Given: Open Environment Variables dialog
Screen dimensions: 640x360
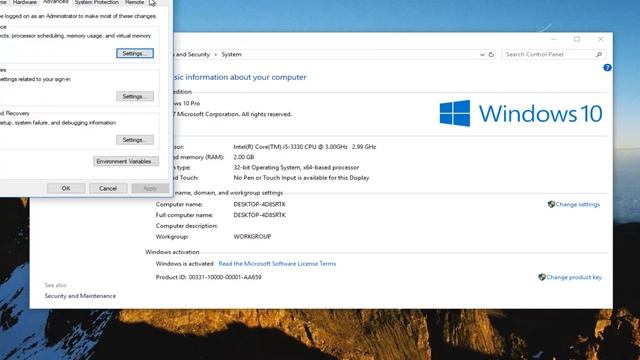Looking at the screenshot, I should pyautogui.click(x=126, y=161).
